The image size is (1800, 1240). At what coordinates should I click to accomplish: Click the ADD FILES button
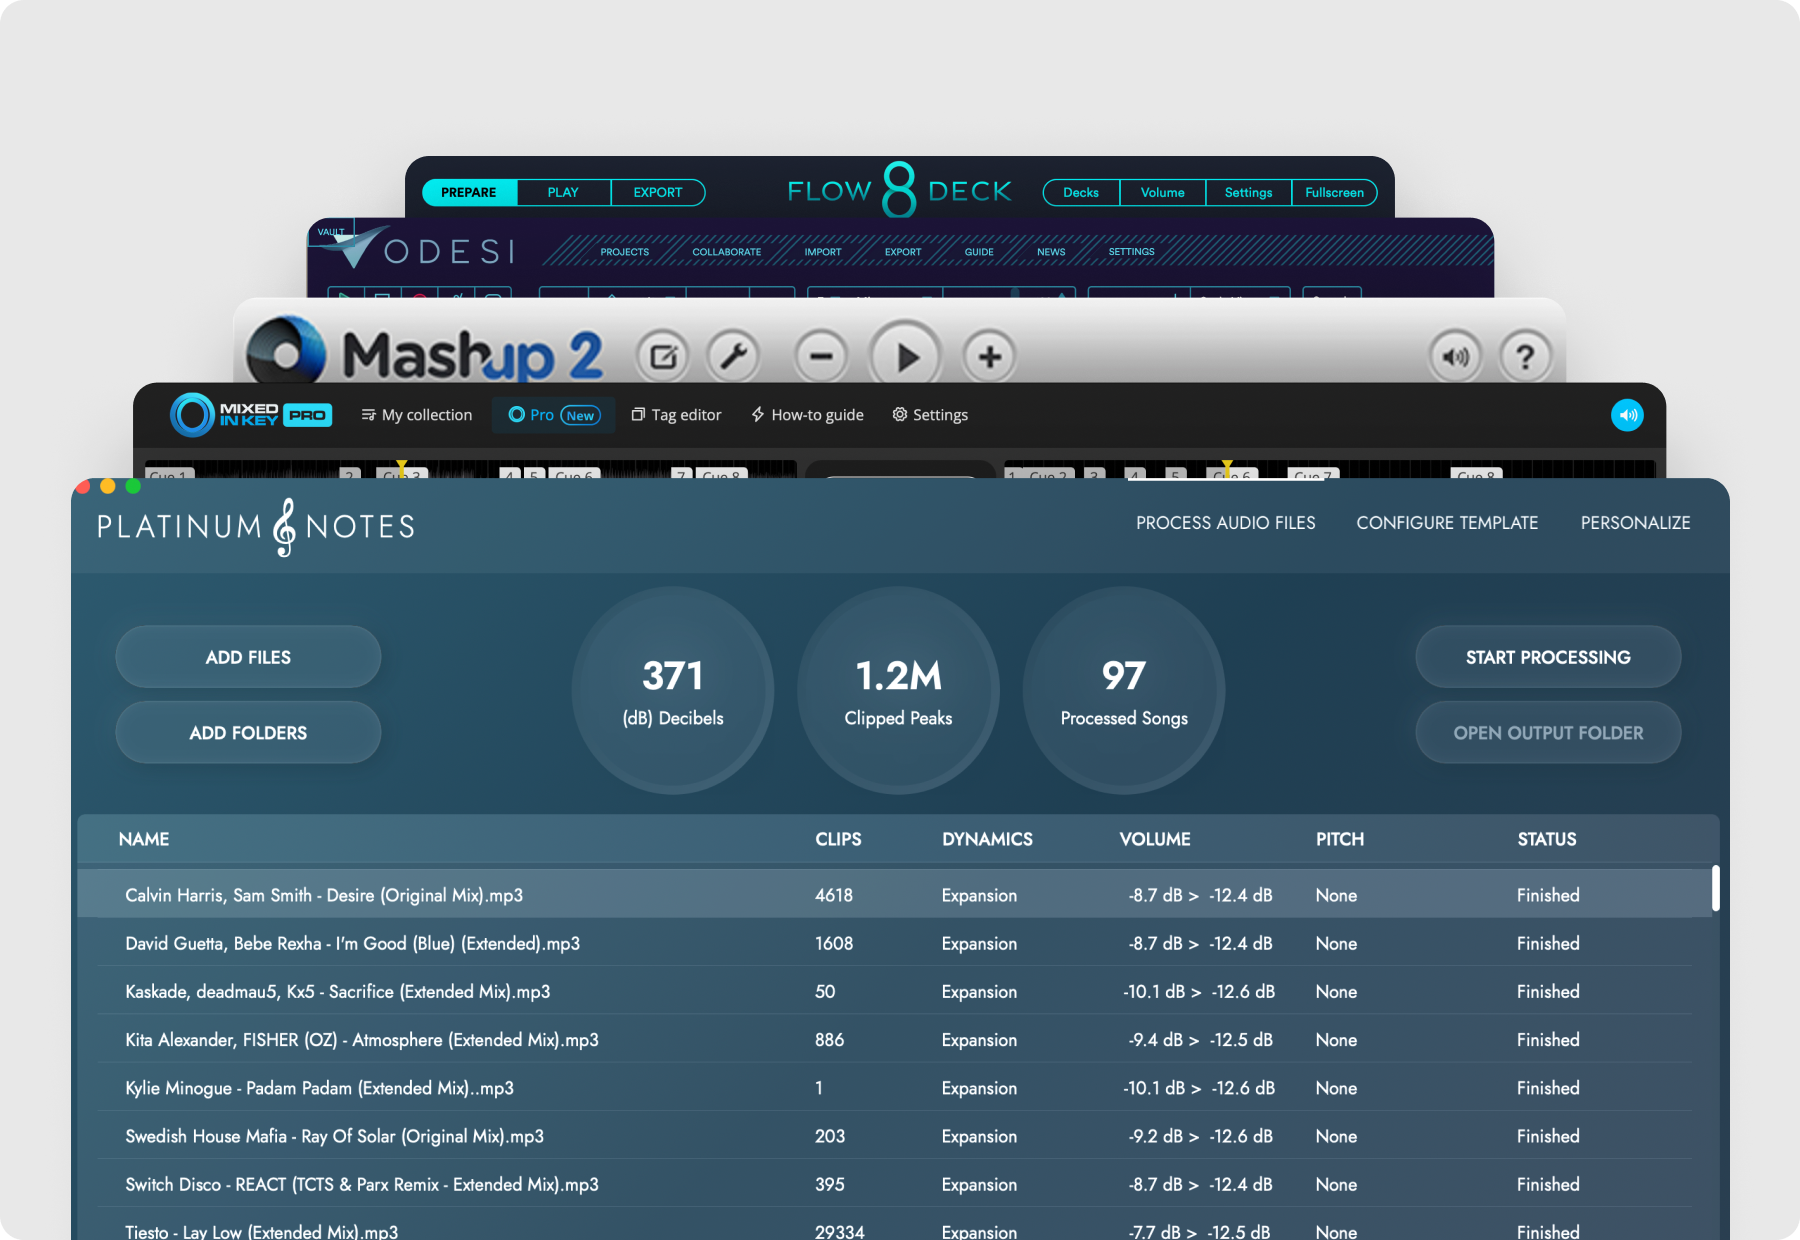248,657
